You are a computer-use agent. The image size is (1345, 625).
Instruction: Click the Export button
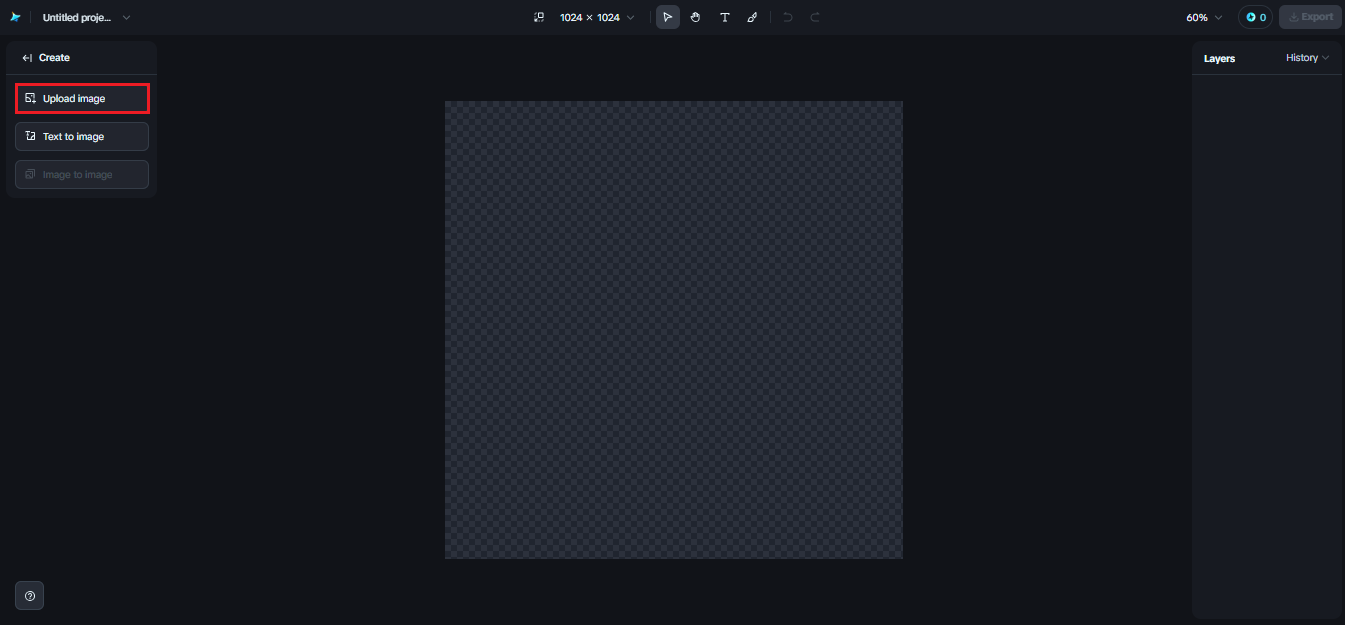coord(1310,17)
